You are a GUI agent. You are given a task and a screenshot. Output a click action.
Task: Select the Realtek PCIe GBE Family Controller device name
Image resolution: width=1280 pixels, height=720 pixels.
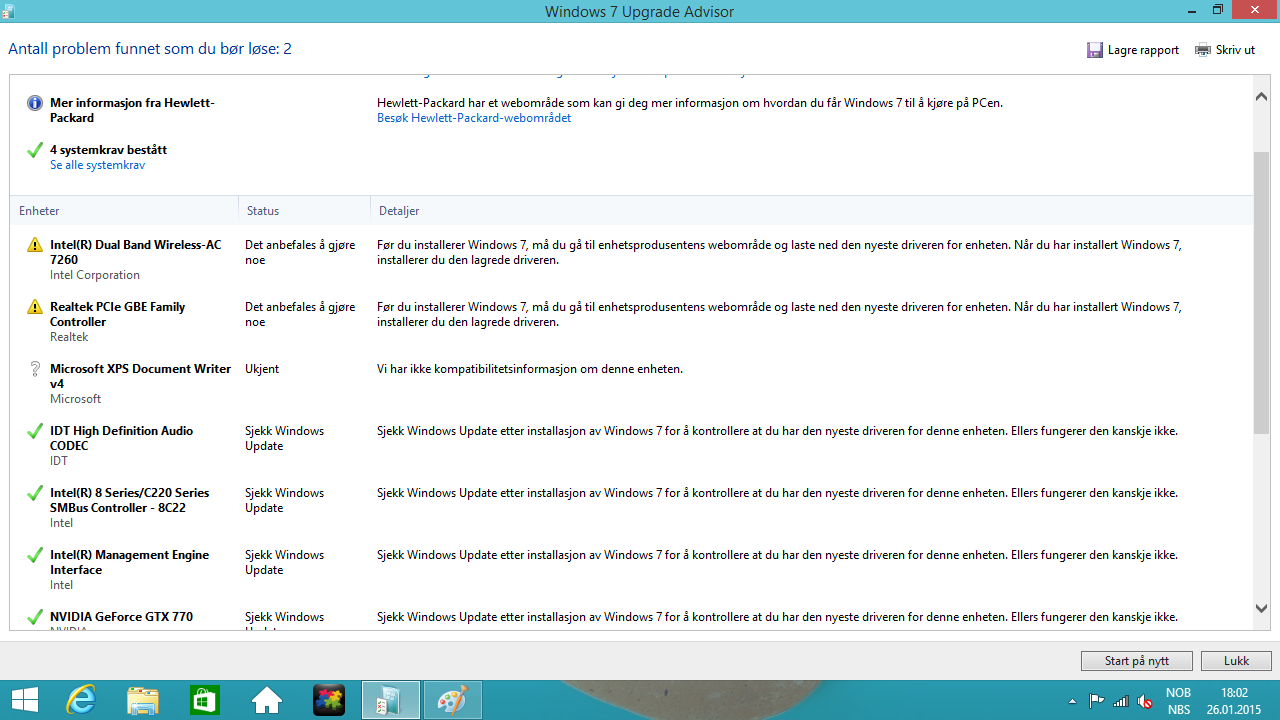[x=118, y=314]
